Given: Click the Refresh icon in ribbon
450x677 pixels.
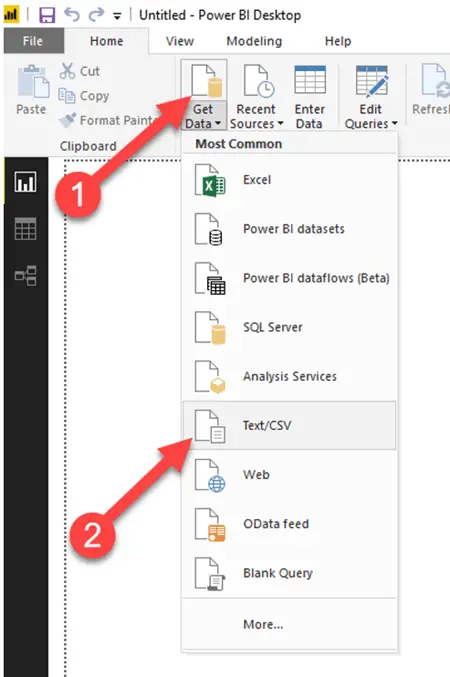Looking at the screenshot, I should tap(436, 80).
